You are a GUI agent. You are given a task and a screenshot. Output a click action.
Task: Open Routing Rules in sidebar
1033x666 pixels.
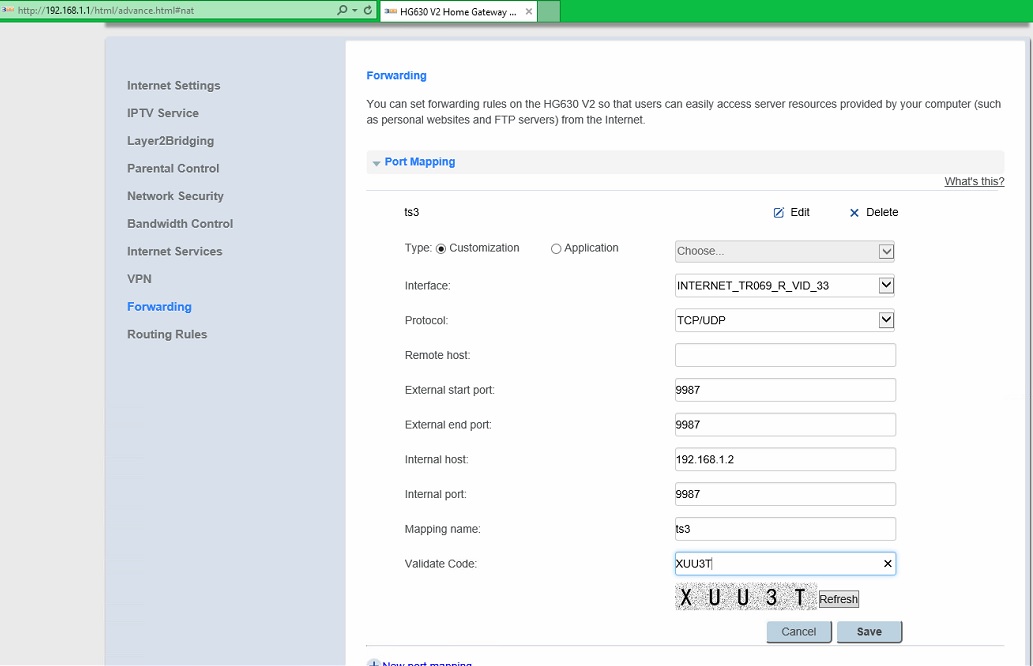click(167, 335)
